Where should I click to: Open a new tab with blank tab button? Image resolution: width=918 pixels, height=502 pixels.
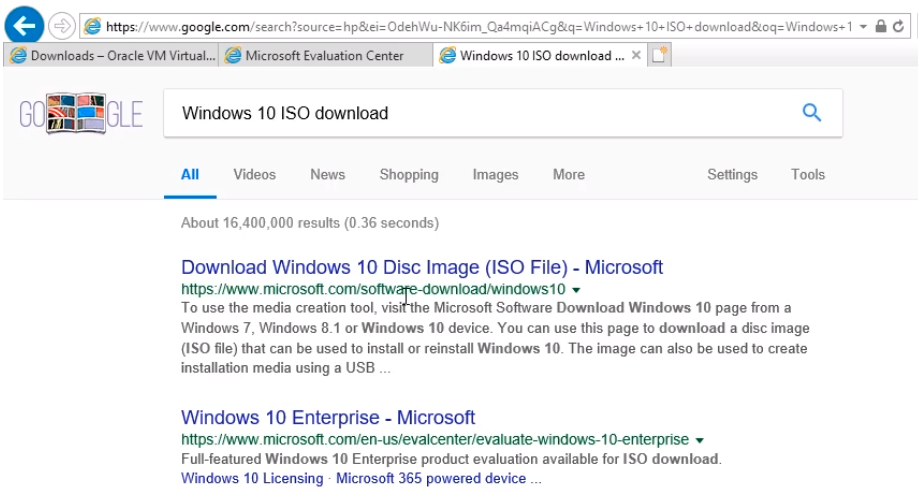[659, 55]
